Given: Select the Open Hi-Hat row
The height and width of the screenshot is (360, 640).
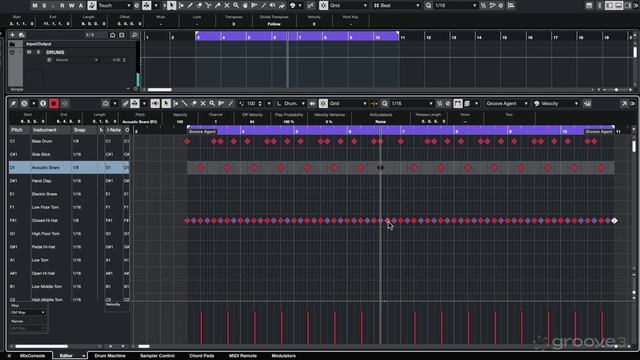Looking at the screenshot, I should pos(69,273).
